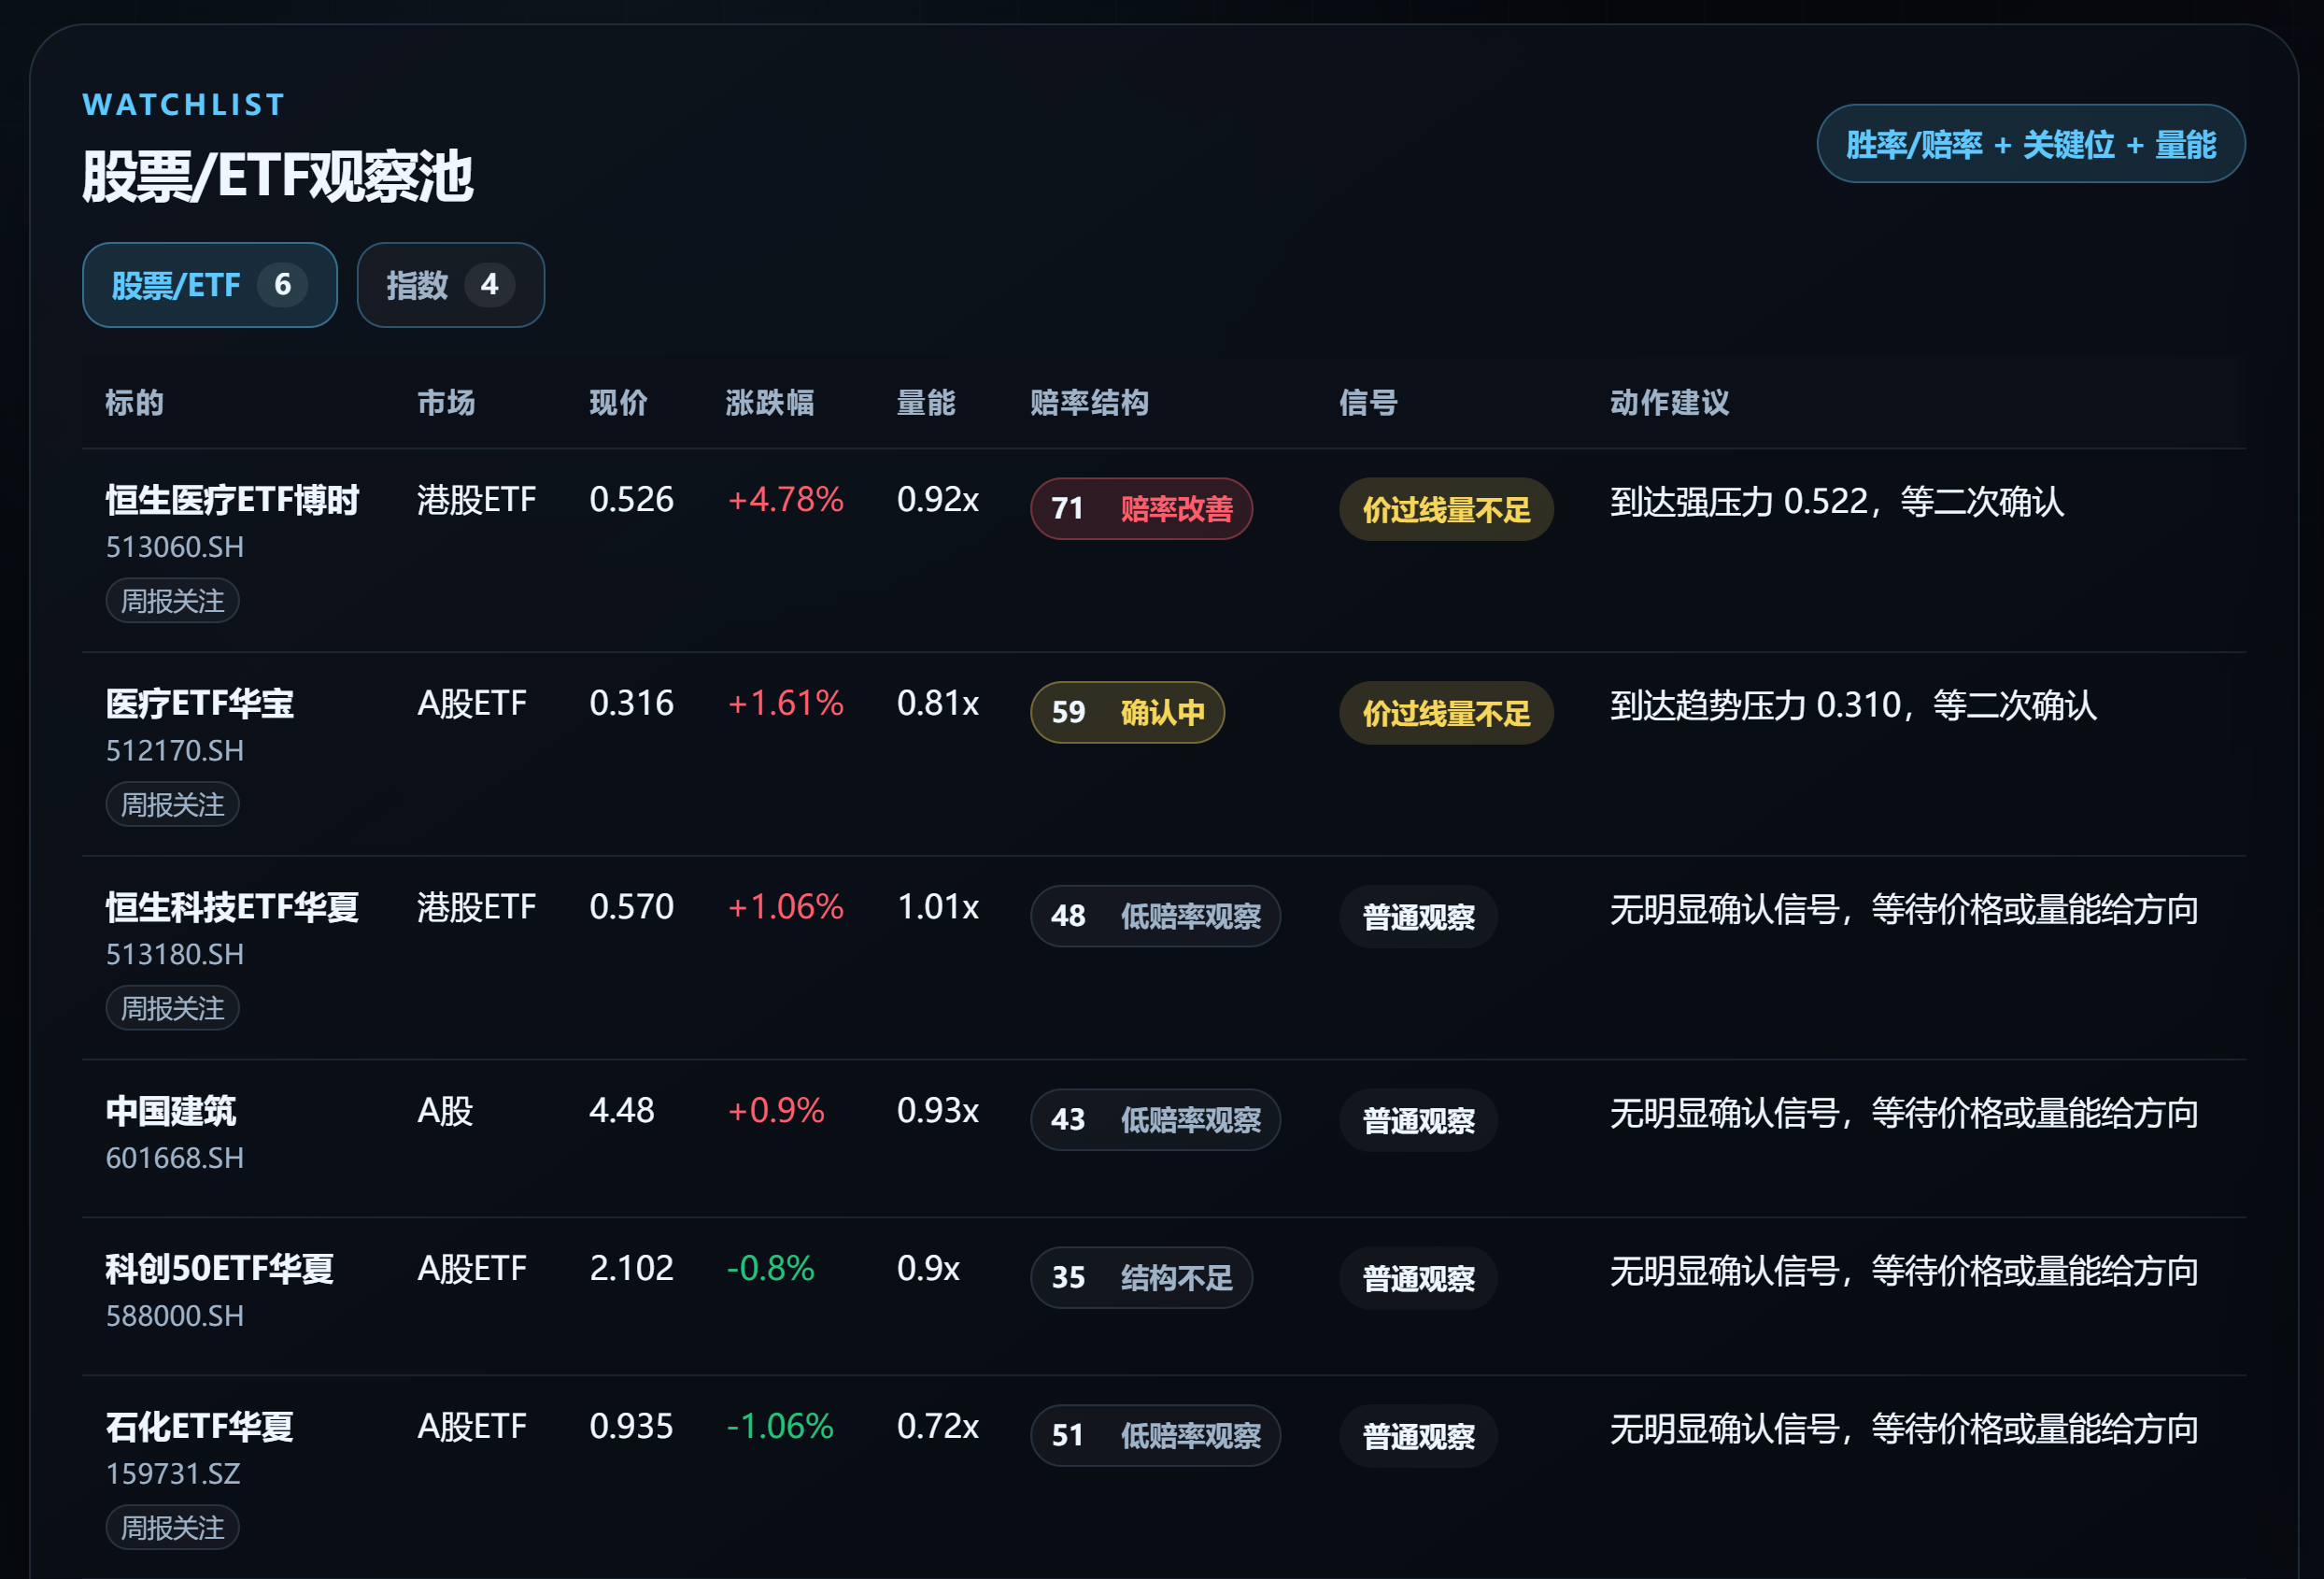Click the 35 结构不足 badge
Viewport: 2324px width, 1579px height.
1141,1278
